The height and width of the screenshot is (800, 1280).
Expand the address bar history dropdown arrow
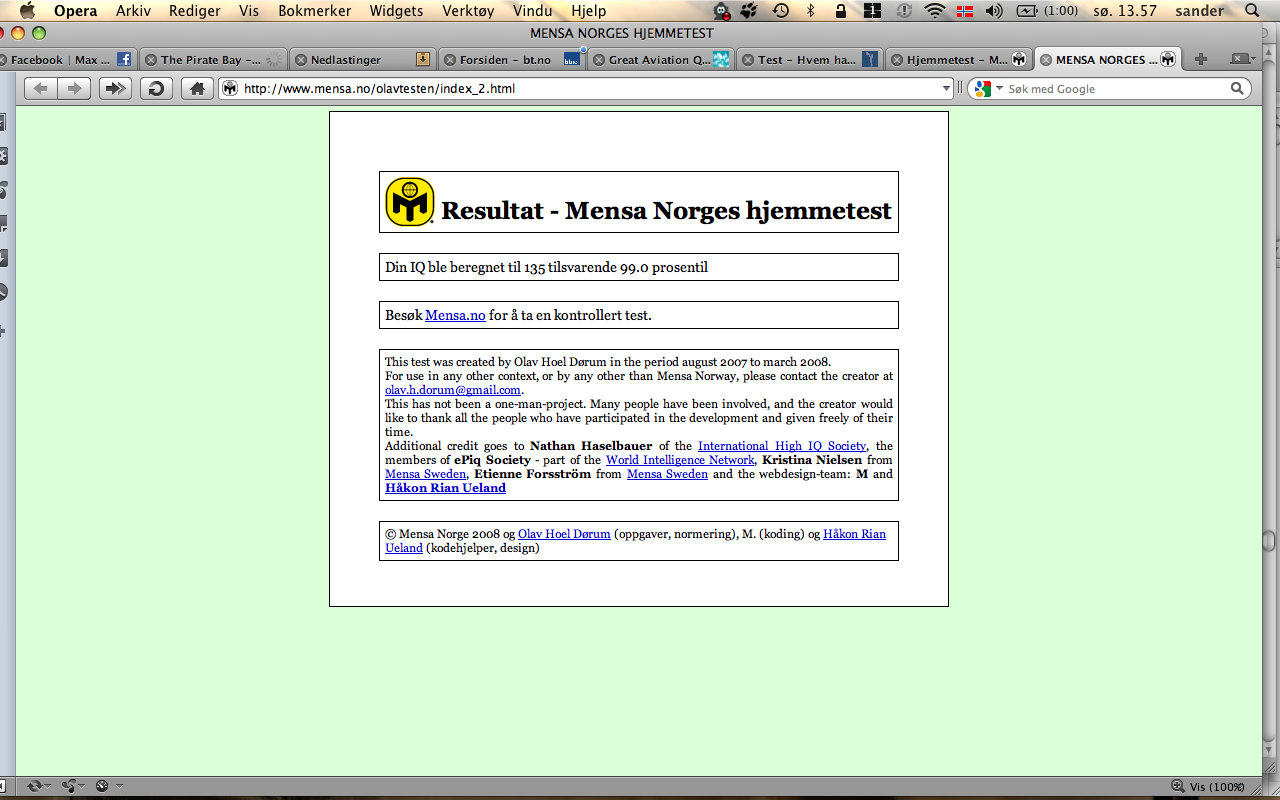pos(946,88)
